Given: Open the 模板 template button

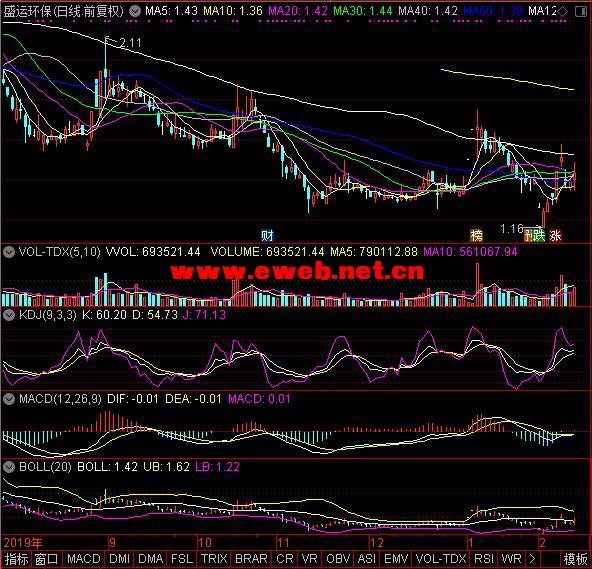Looking at the screenshot, I should pos(575,559).
